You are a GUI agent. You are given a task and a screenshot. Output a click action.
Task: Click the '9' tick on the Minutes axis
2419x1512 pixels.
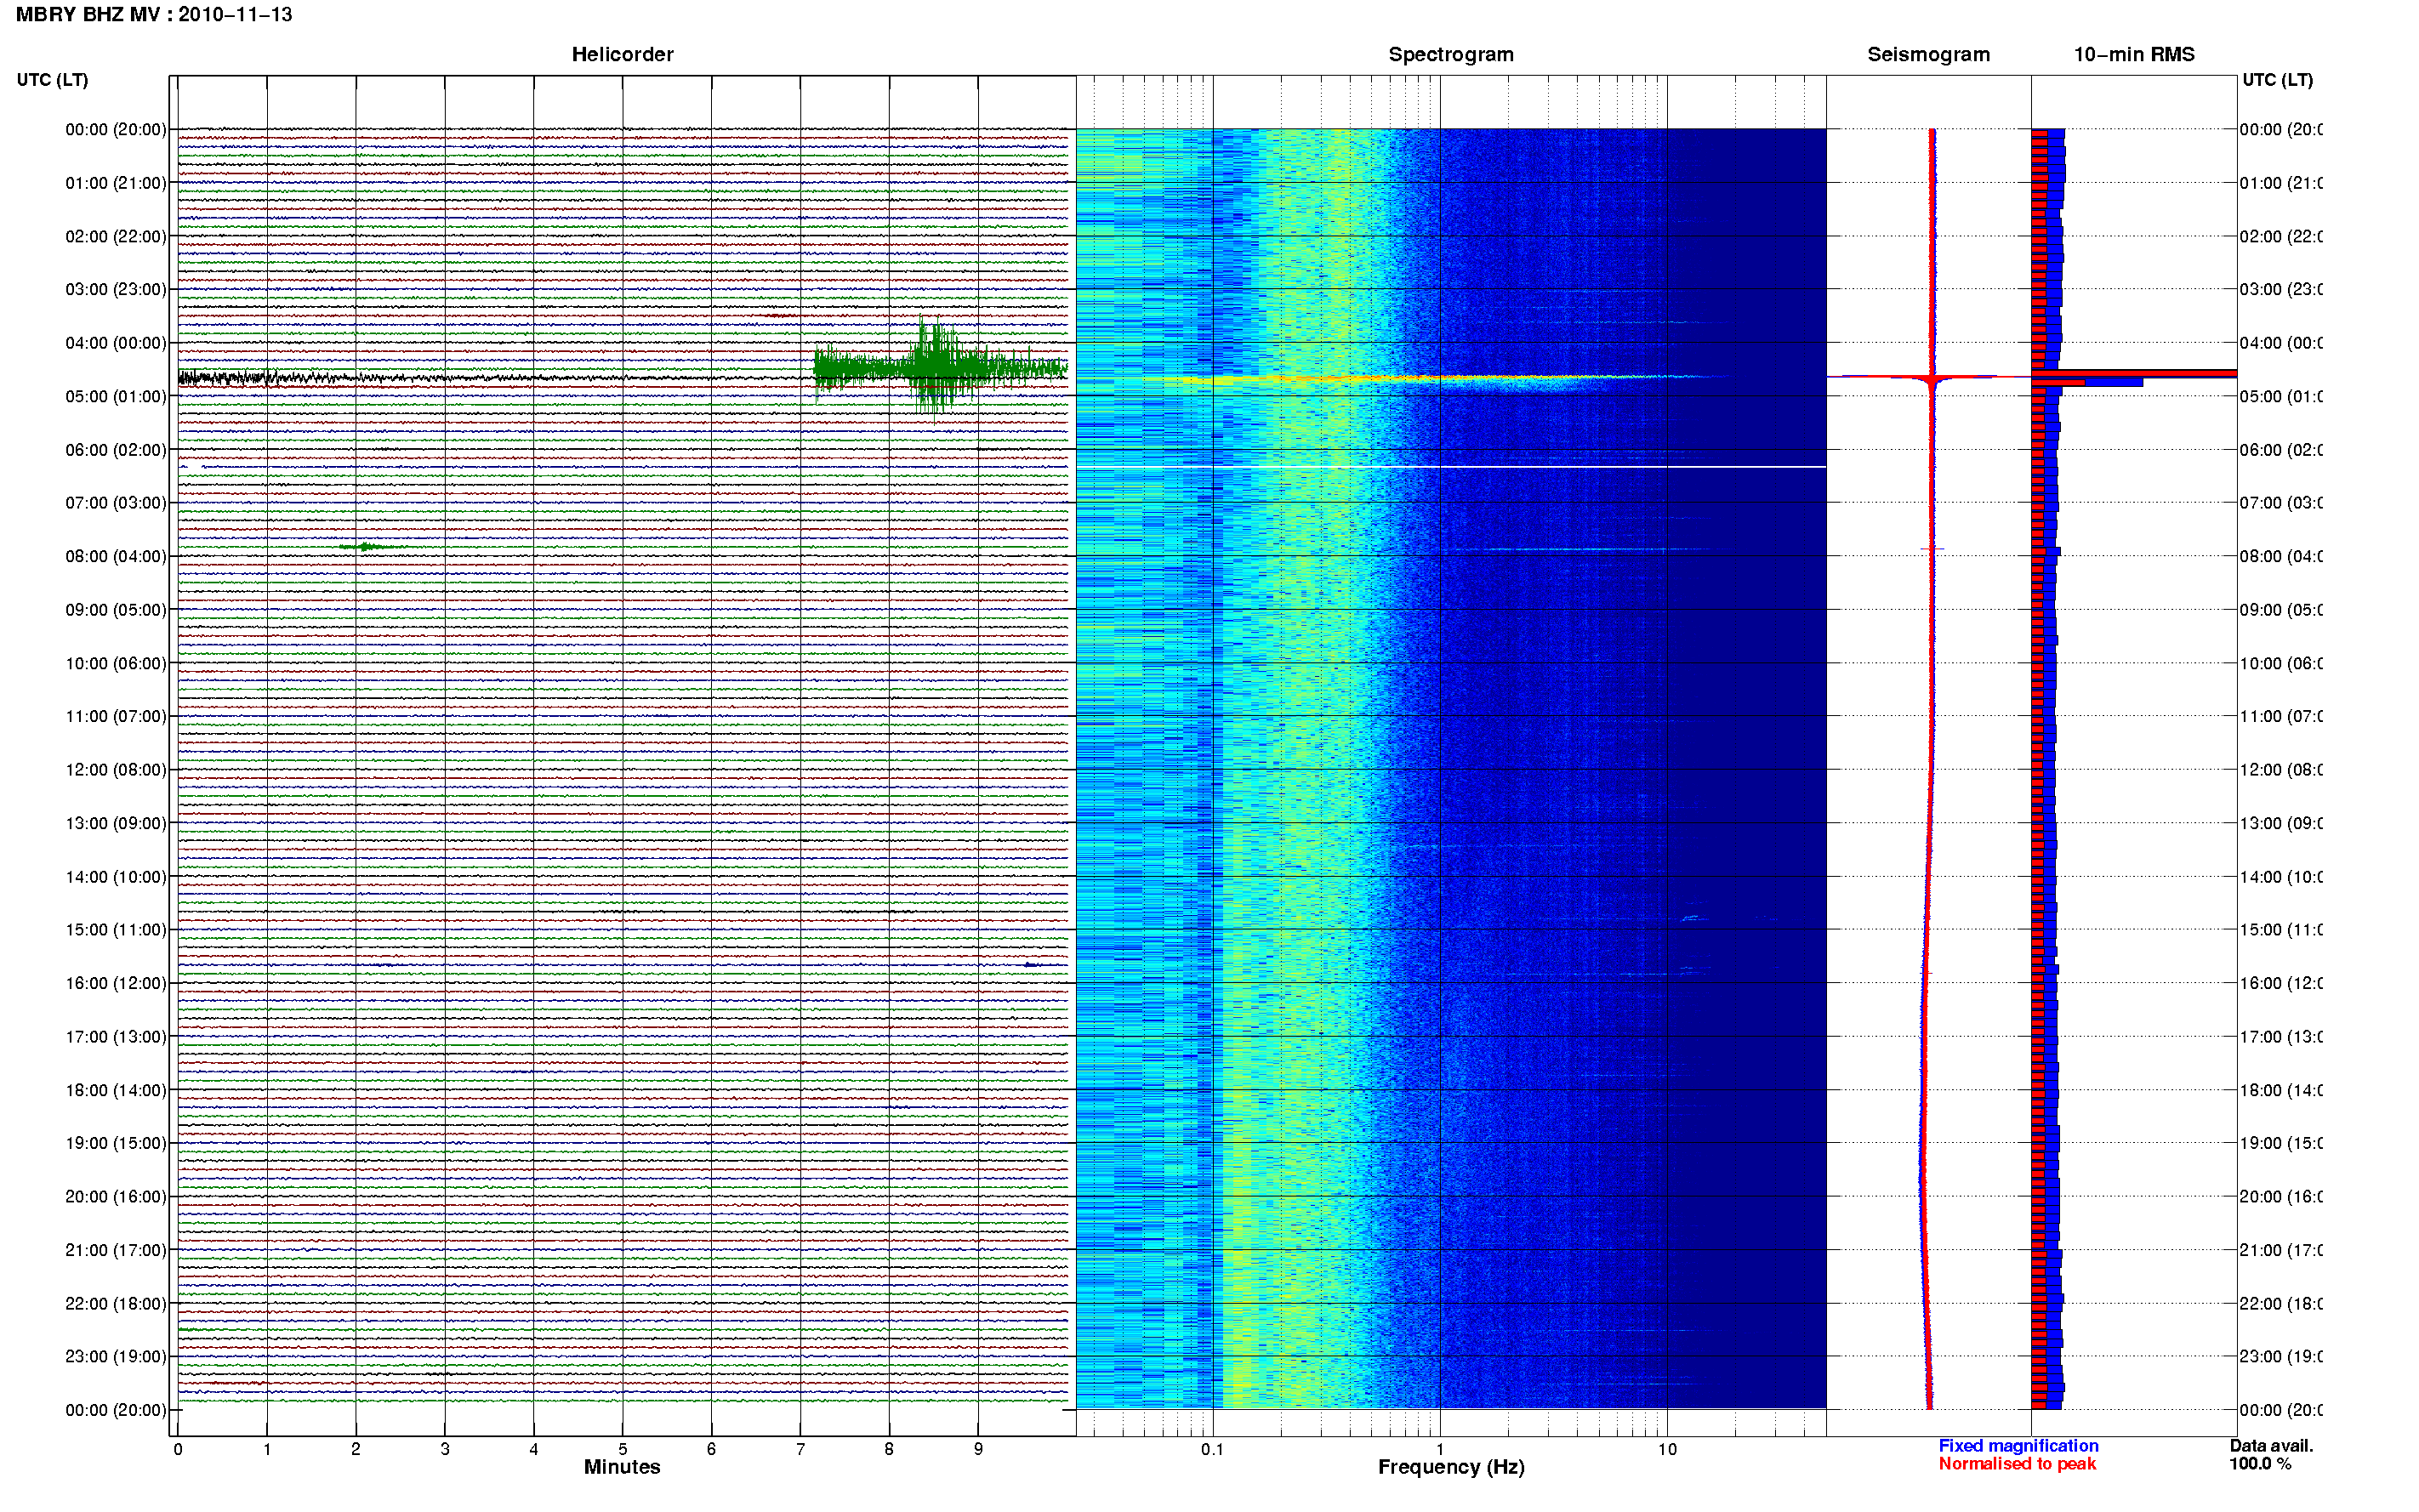click(978, 1449)
